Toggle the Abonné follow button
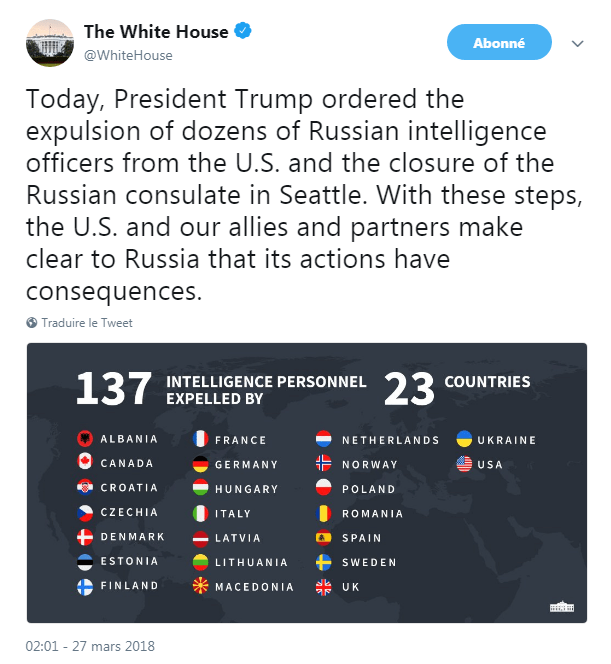This screenshot has height=664, width=611. pyautogui.click(x=499, y=43)
